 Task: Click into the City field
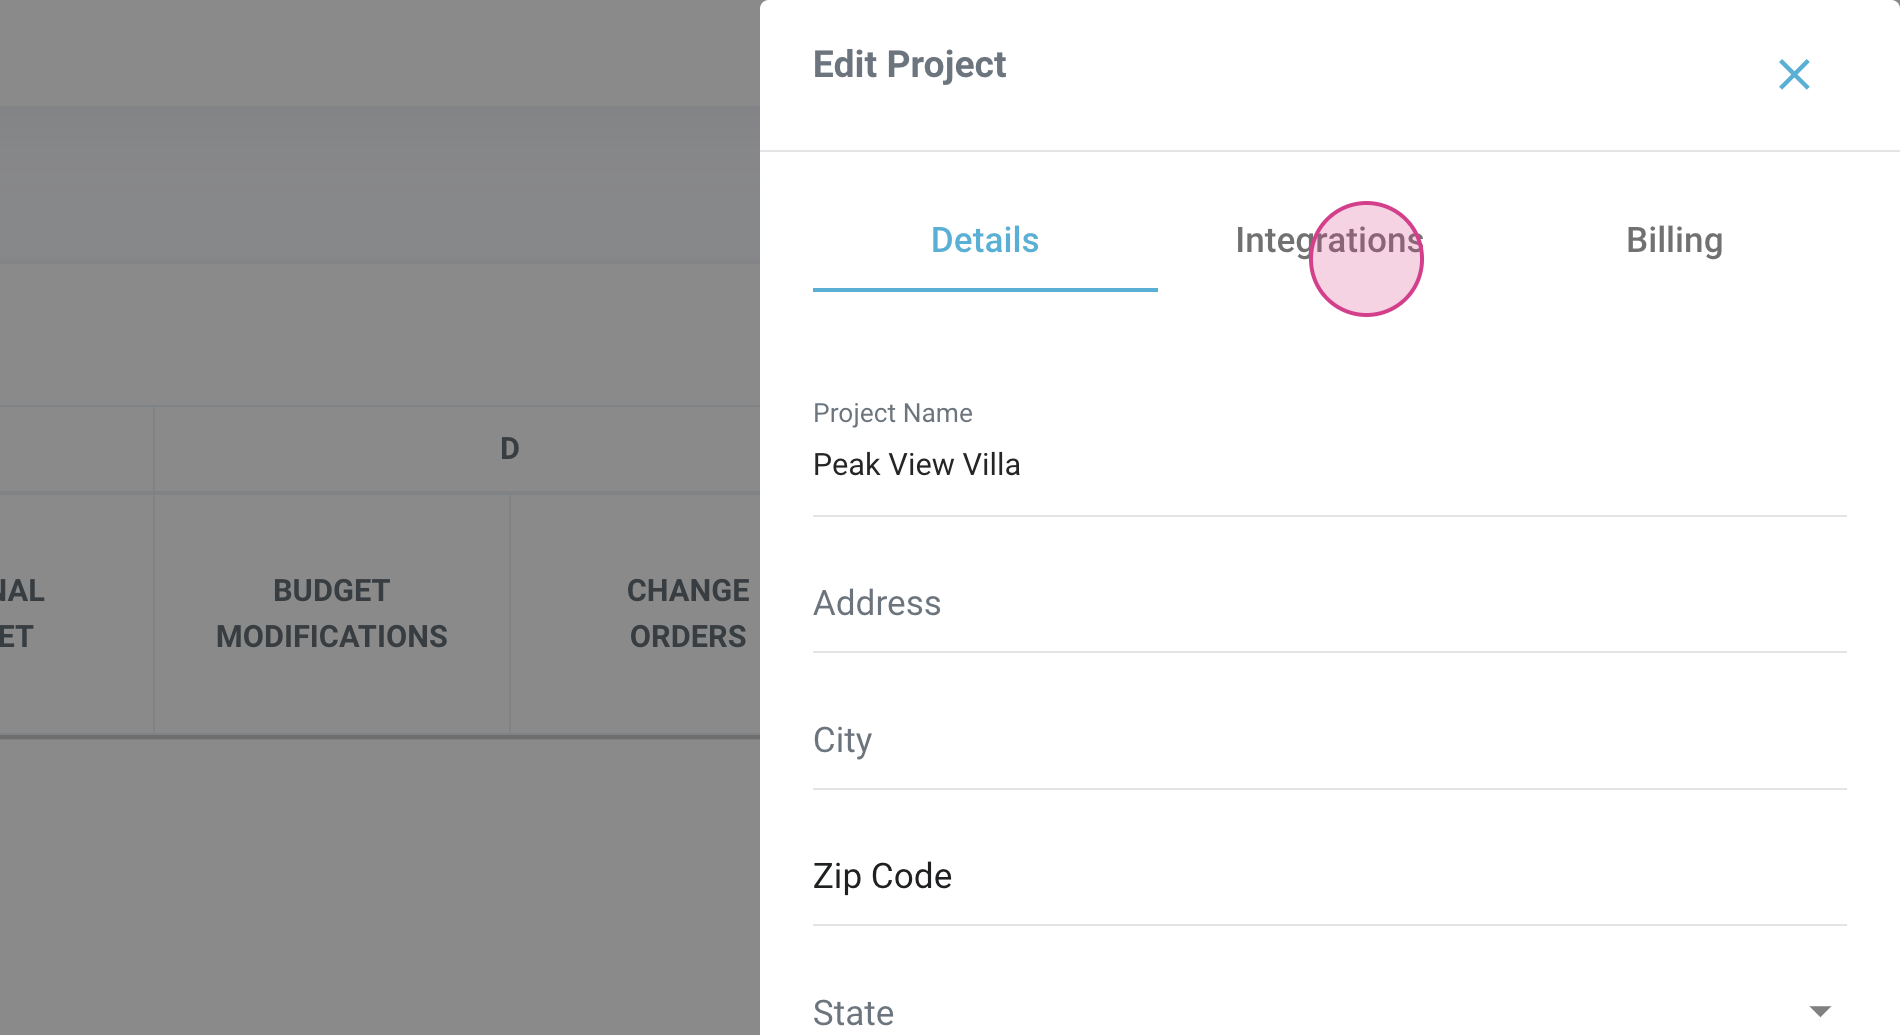[x=1329, y=741]
